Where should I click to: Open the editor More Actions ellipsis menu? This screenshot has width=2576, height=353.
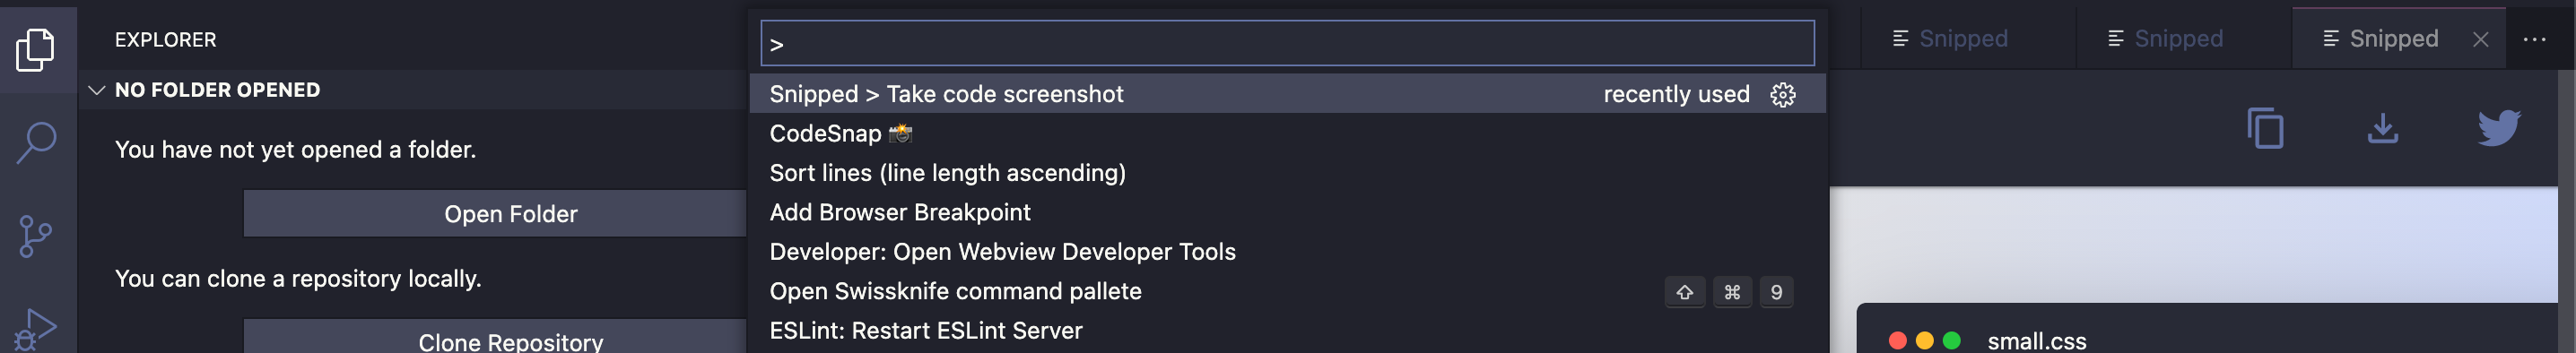point(2534,39)
